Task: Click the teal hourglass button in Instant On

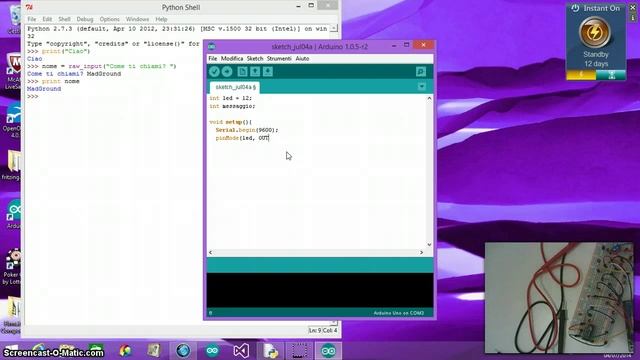Action: click(x=611, y=75)
